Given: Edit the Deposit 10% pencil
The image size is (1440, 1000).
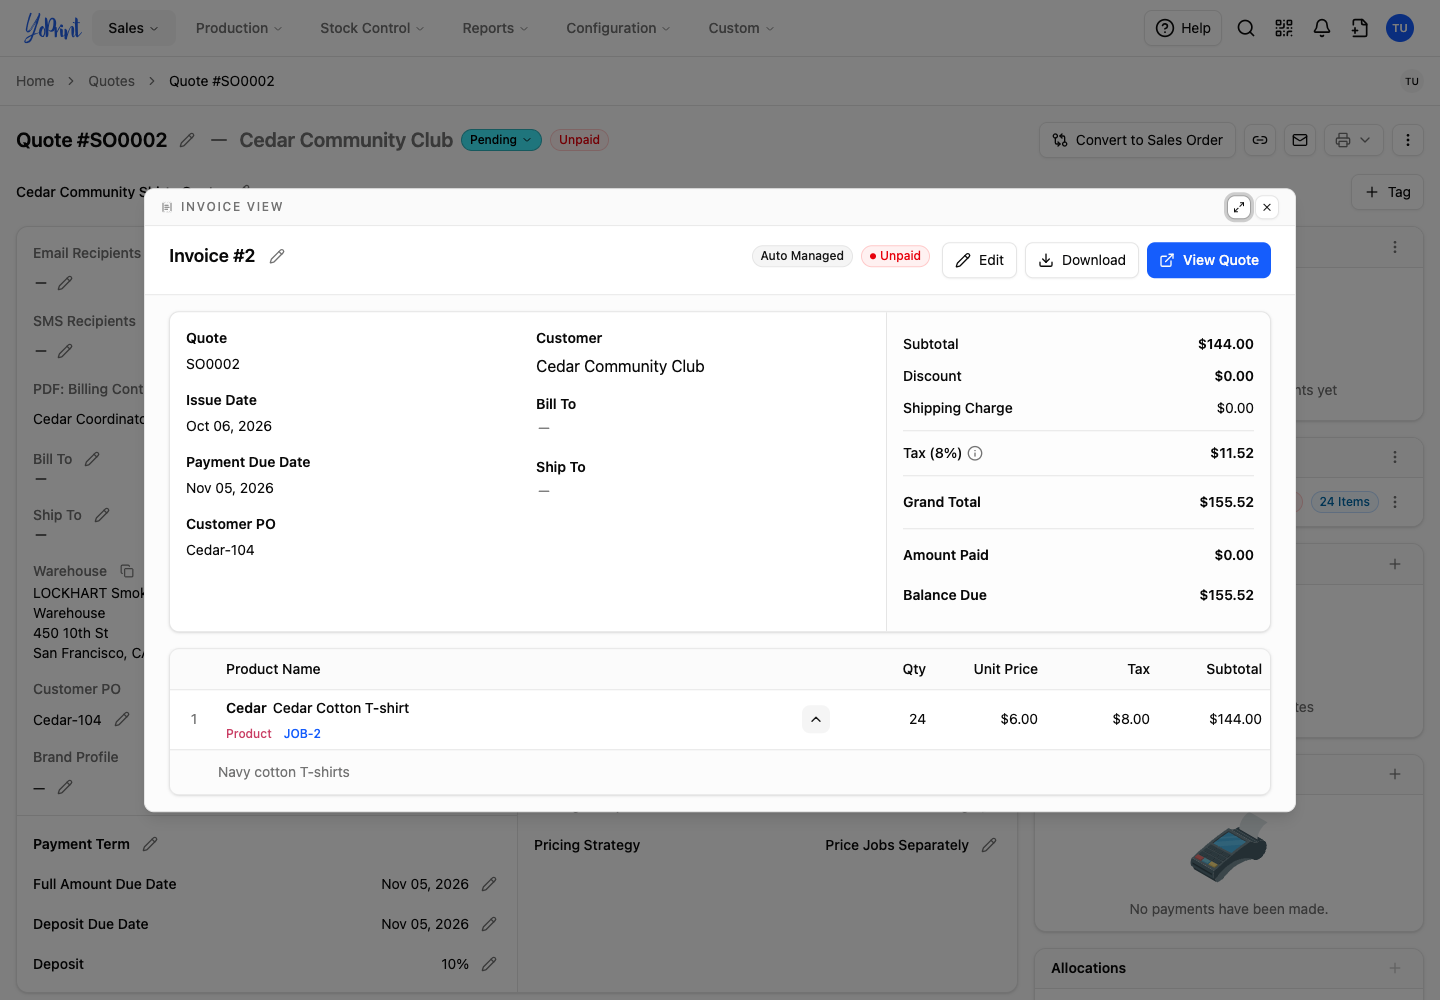Looking at the screenshot, I should click(x=489, y=964).
